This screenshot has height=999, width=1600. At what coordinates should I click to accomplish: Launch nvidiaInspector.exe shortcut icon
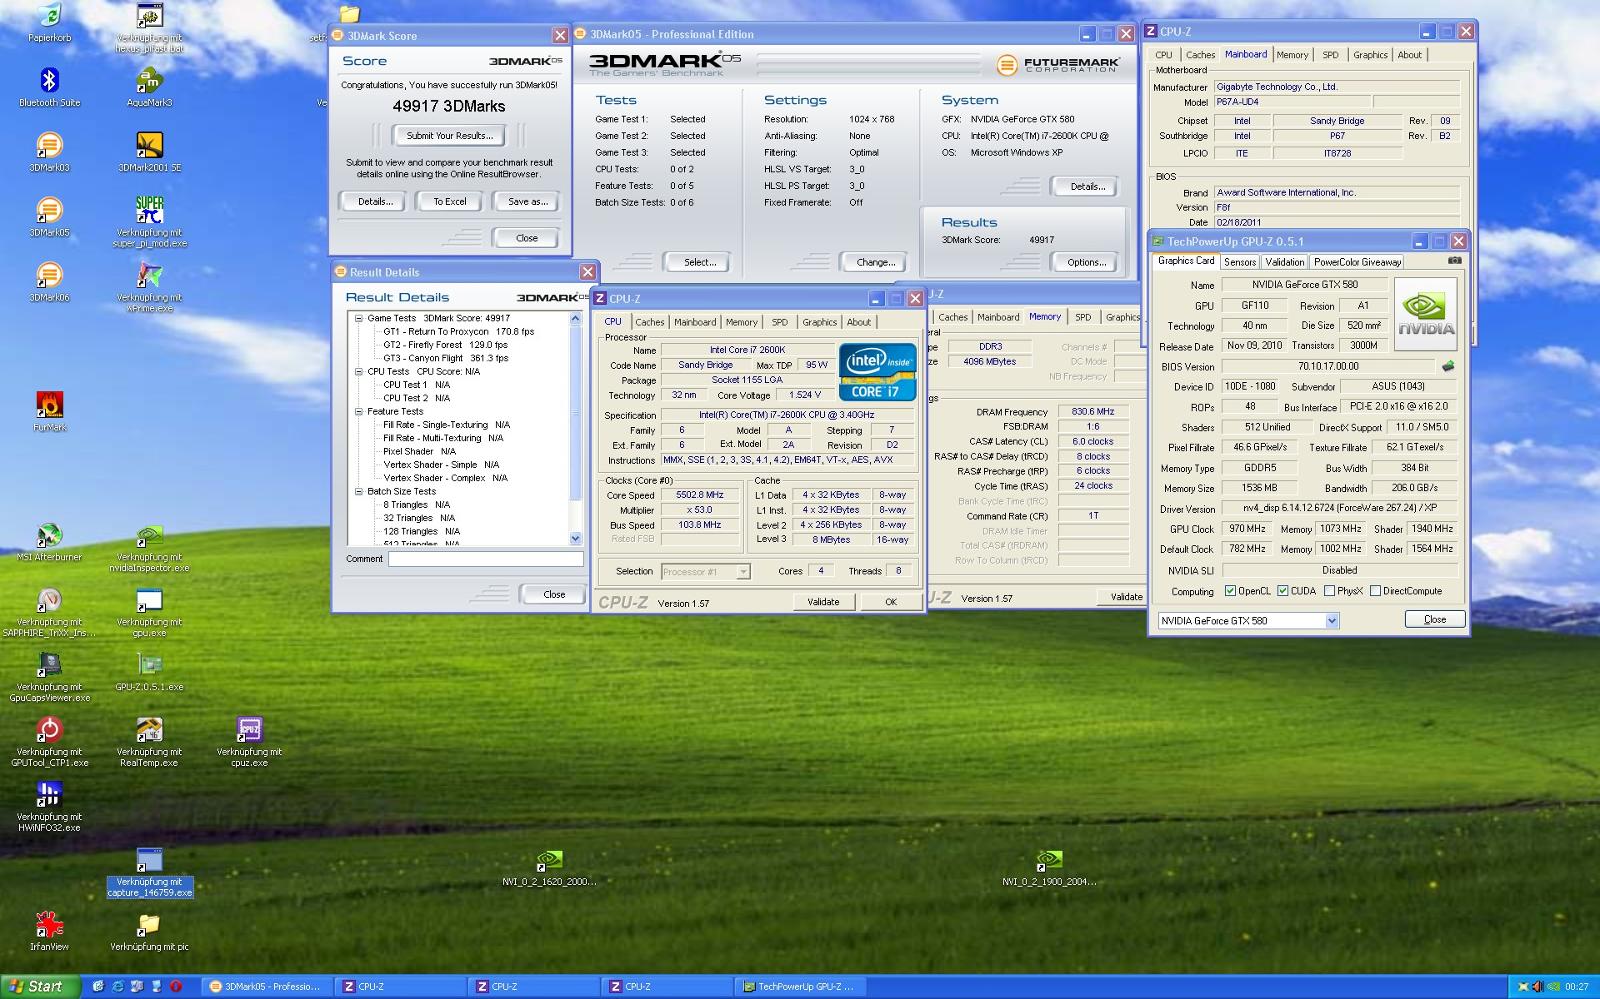click(149, 536)
